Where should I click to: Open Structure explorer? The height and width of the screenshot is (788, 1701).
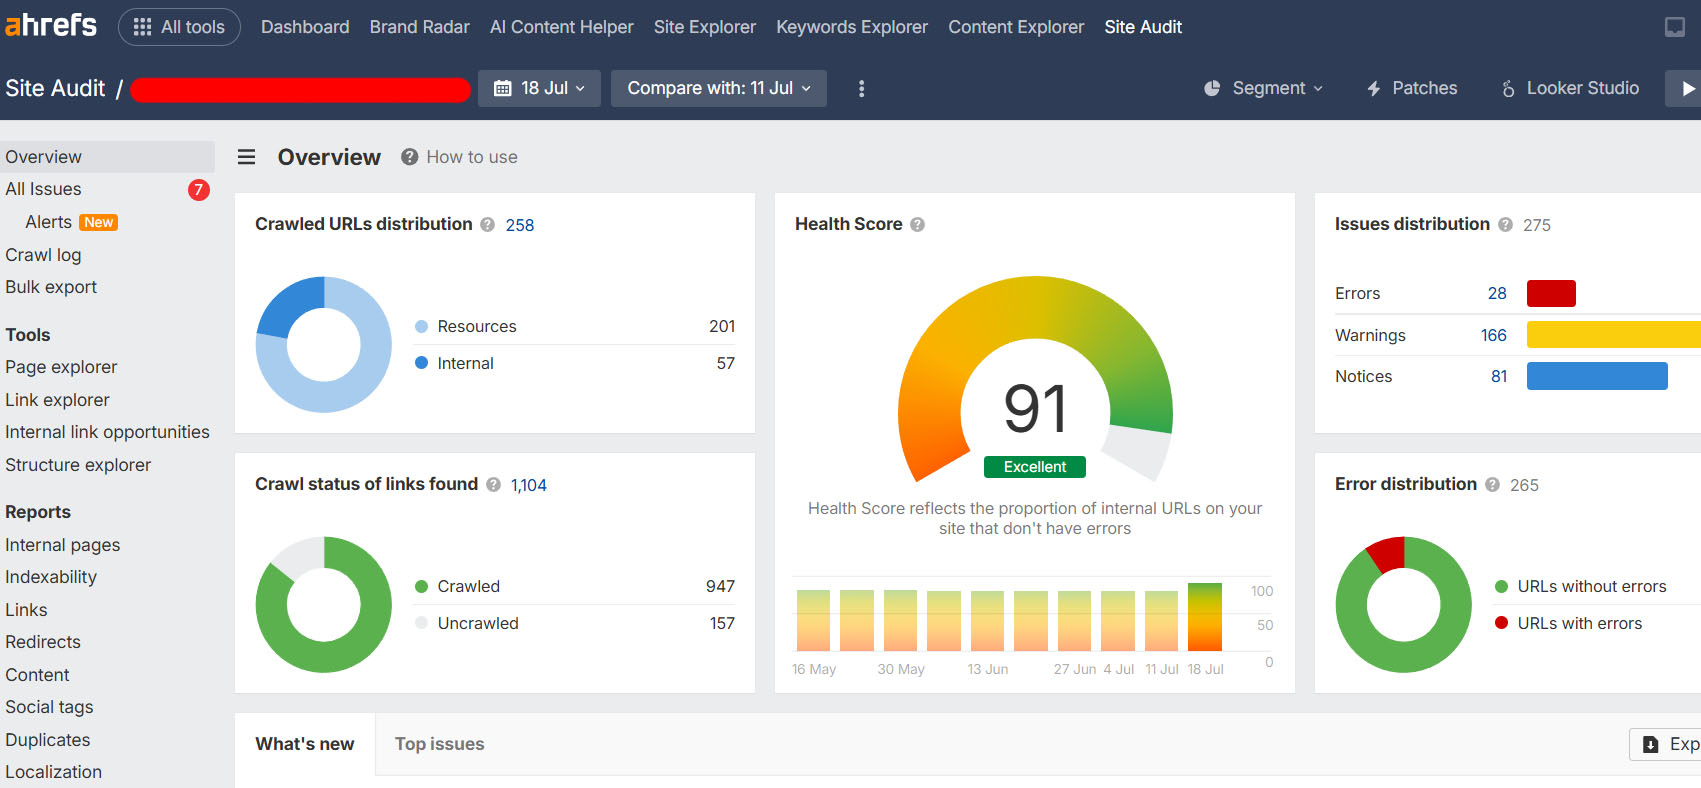78,465
